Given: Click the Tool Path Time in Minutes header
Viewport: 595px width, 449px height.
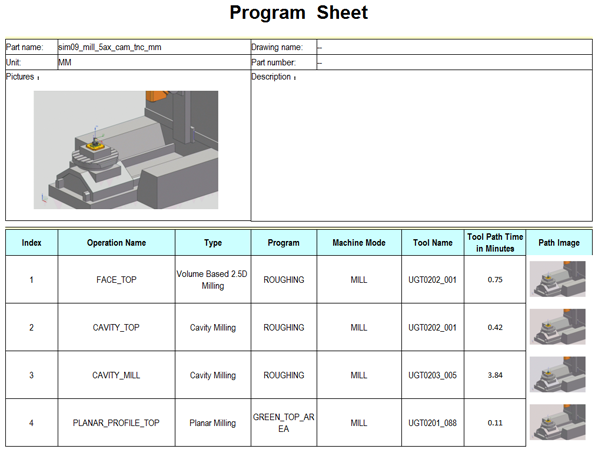Looking at the screenshot, I should tap(495, 243).
